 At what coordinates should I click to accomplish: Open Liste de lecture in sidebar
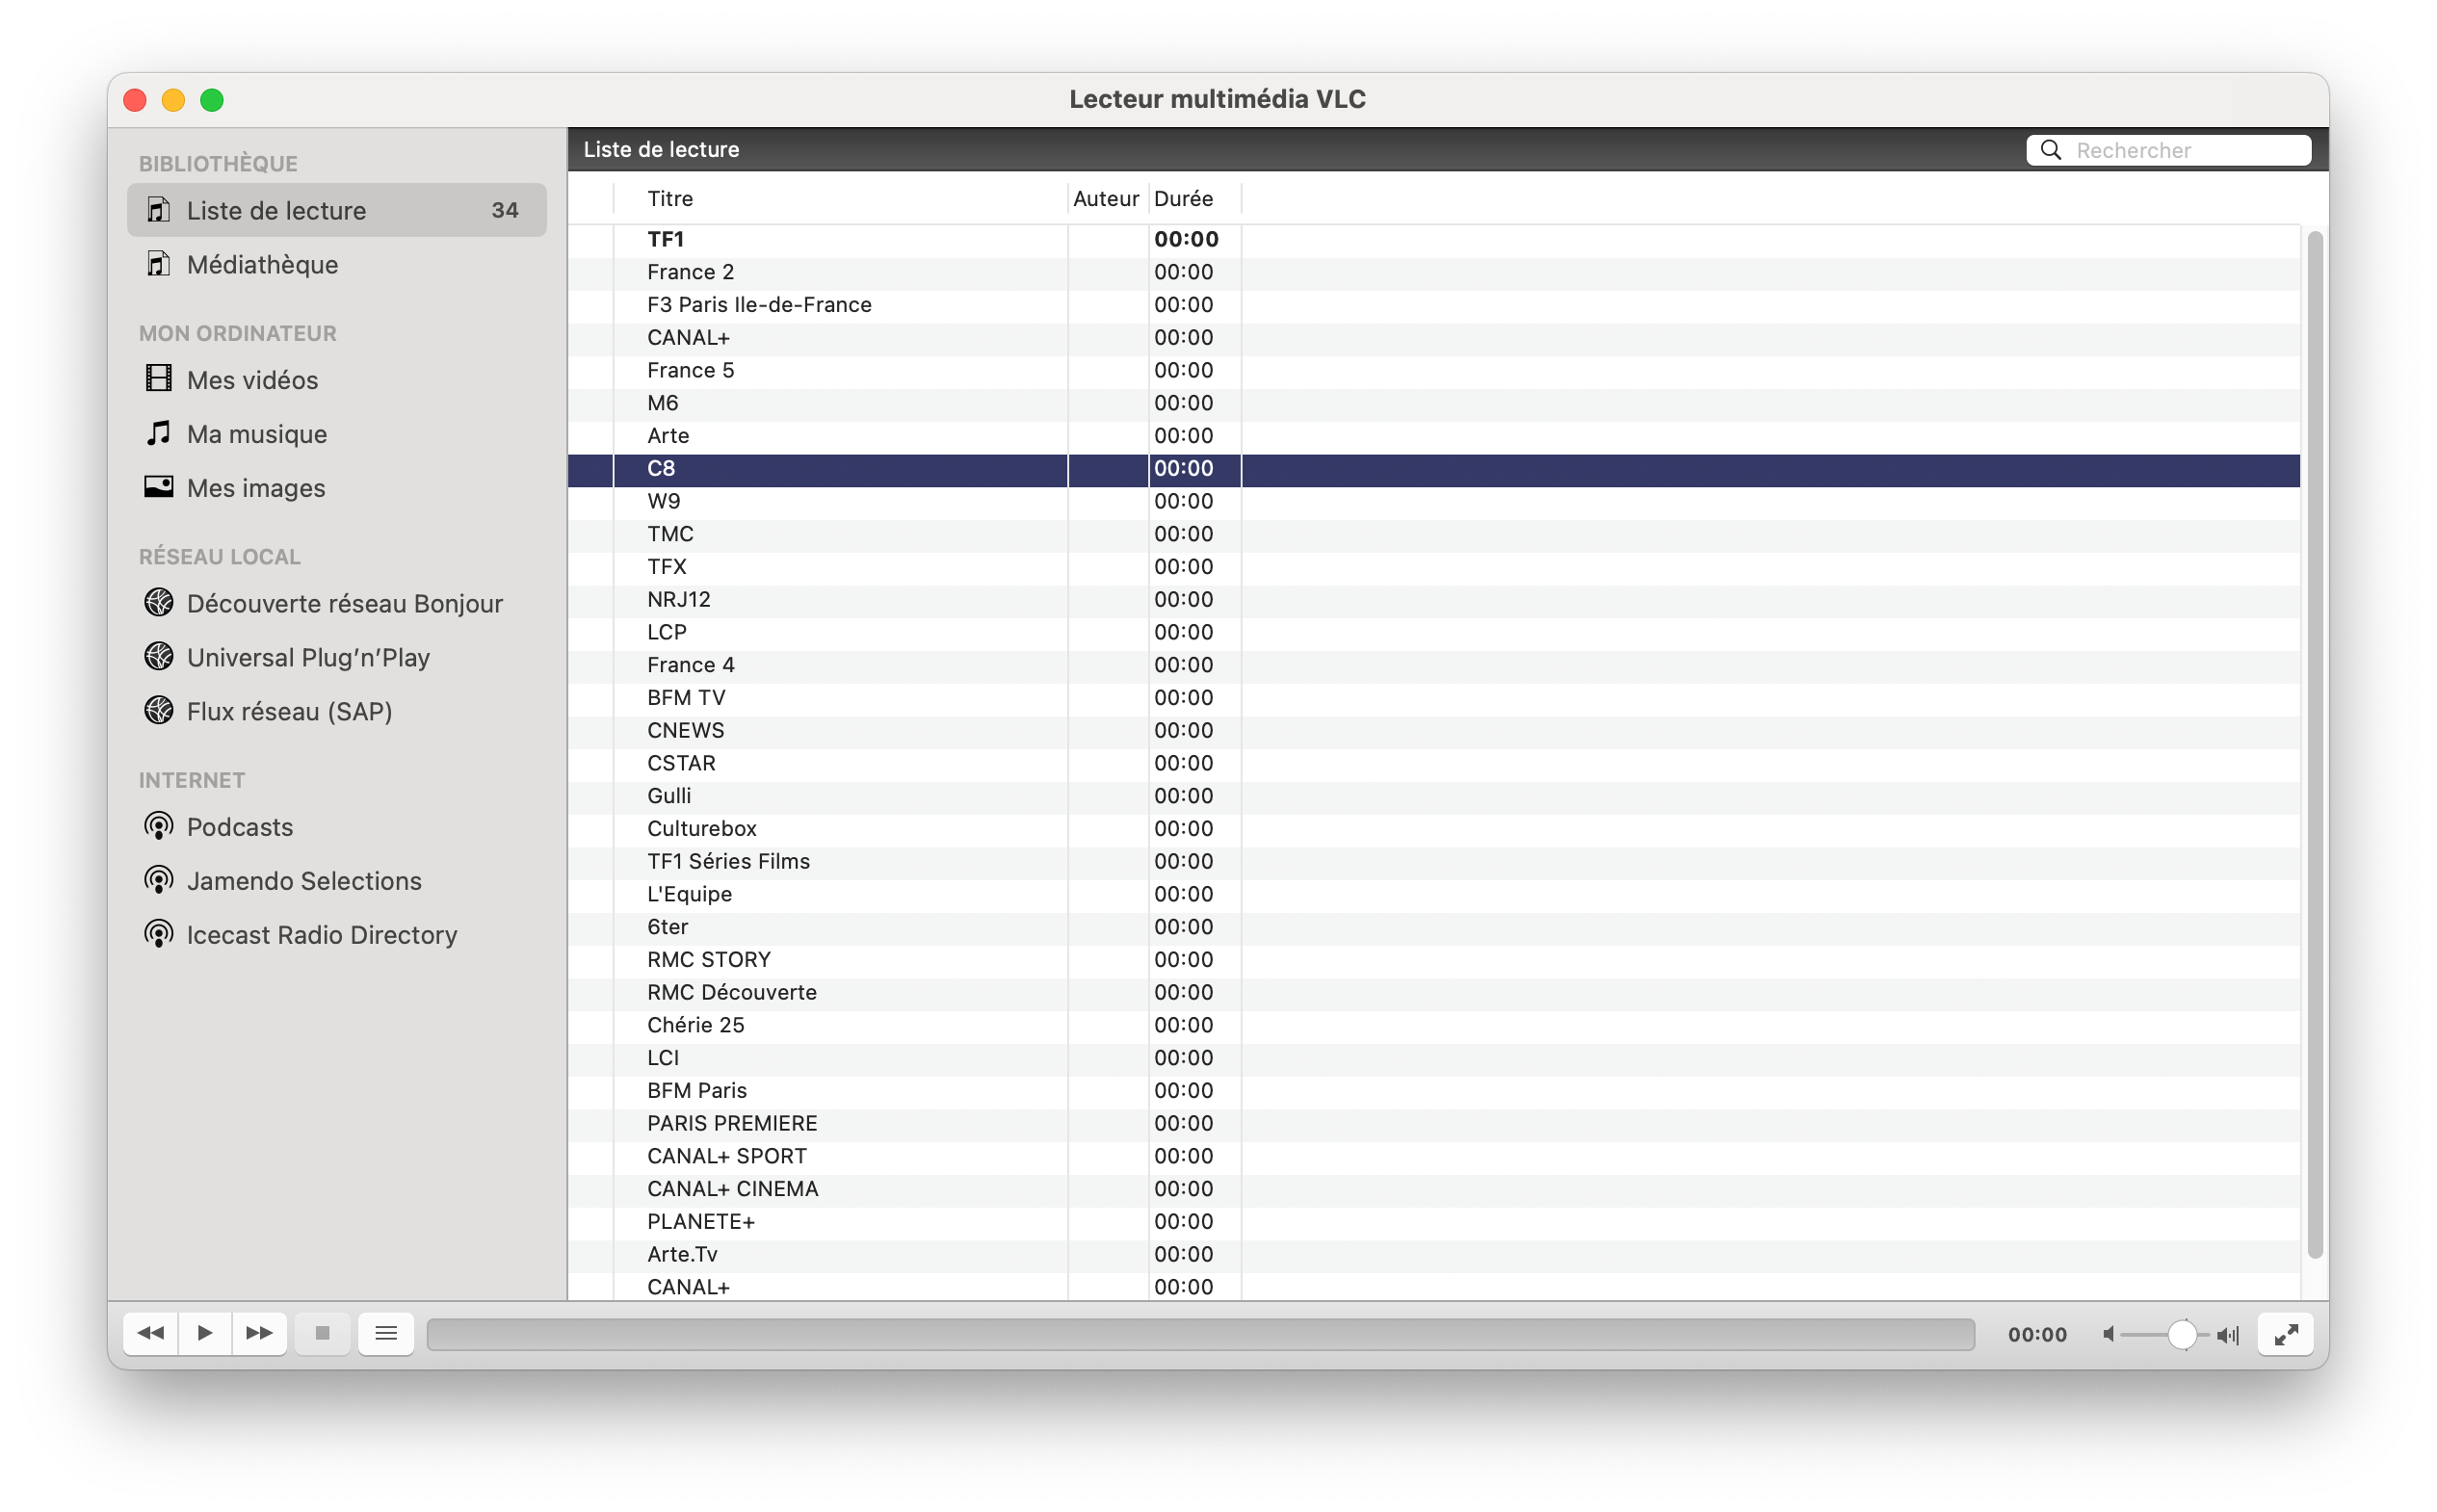pos(337,210)
